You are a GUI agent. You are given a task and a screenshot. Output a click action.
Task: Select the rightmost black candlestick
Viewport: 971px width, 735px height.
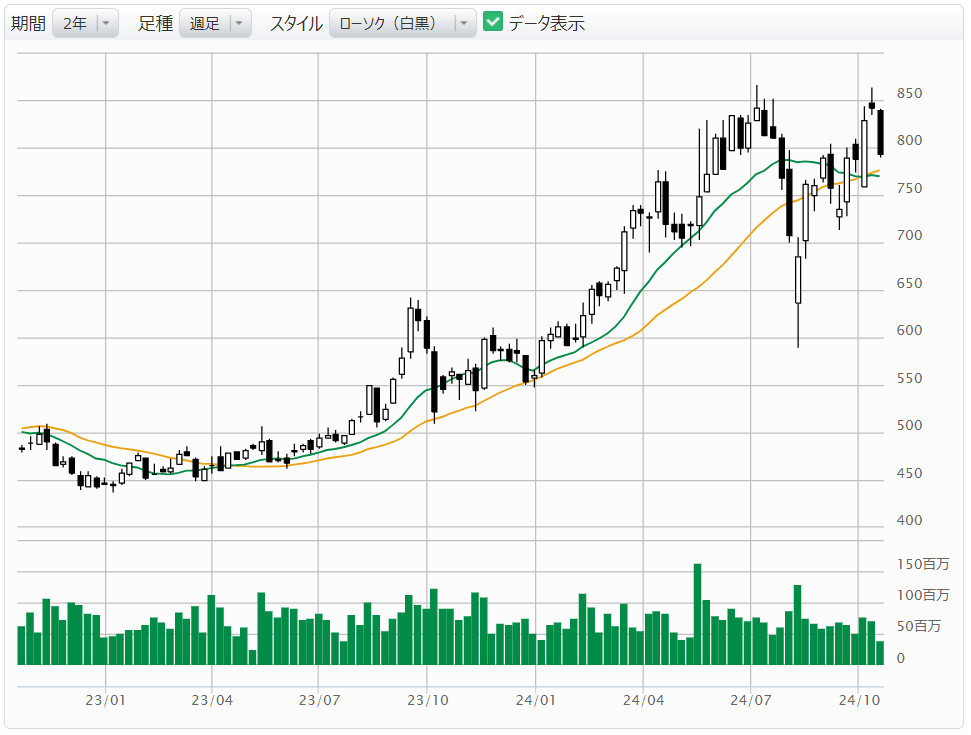coord(881,133)
